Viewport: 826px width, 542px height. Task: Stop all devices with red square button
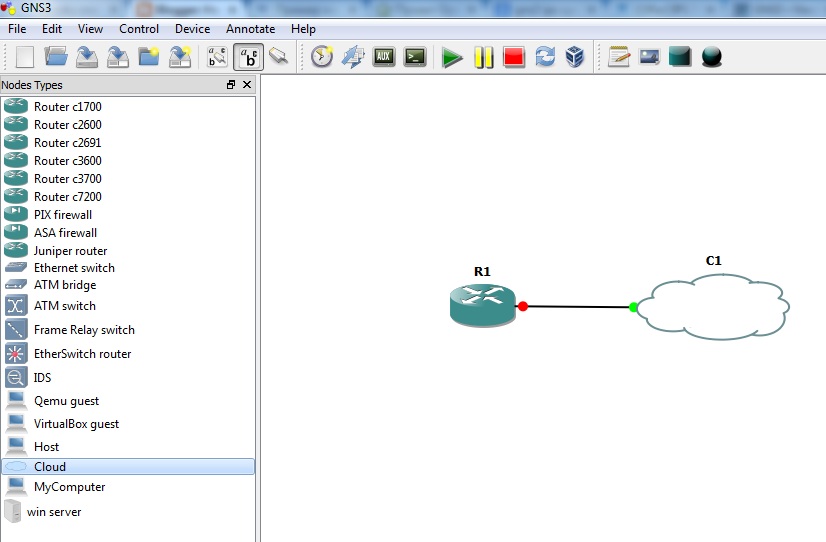[x=514, y=56]
